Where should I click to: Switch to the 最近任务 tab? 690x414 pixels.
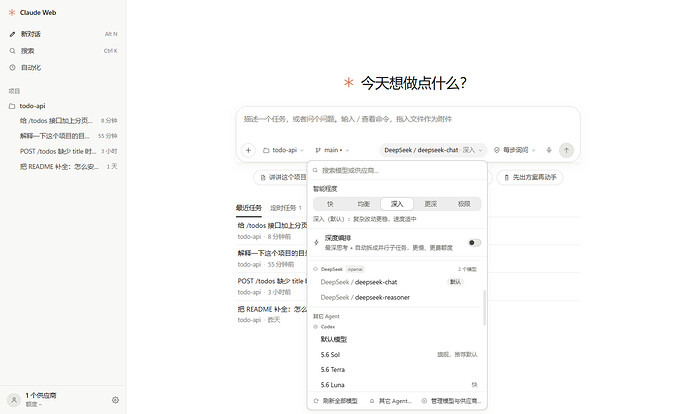click(x=249, y=208)
